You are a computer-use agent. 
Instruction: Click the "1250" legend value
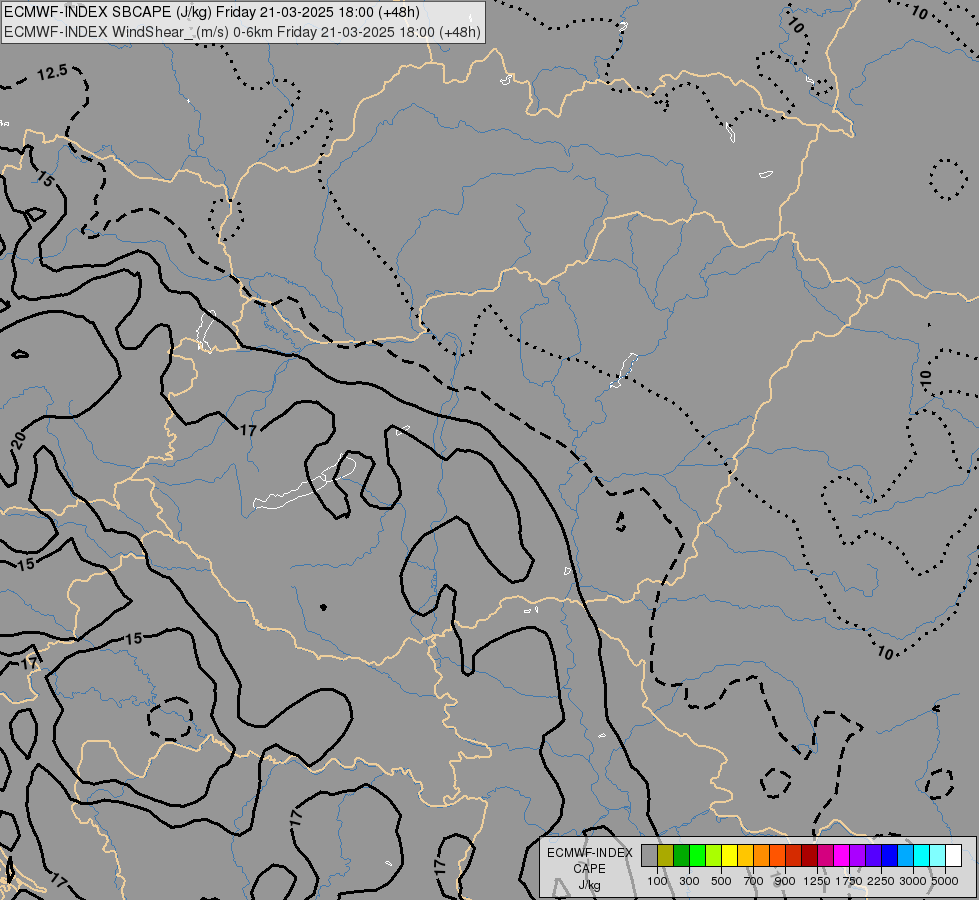pyautogui.click(x=817, y=881)
